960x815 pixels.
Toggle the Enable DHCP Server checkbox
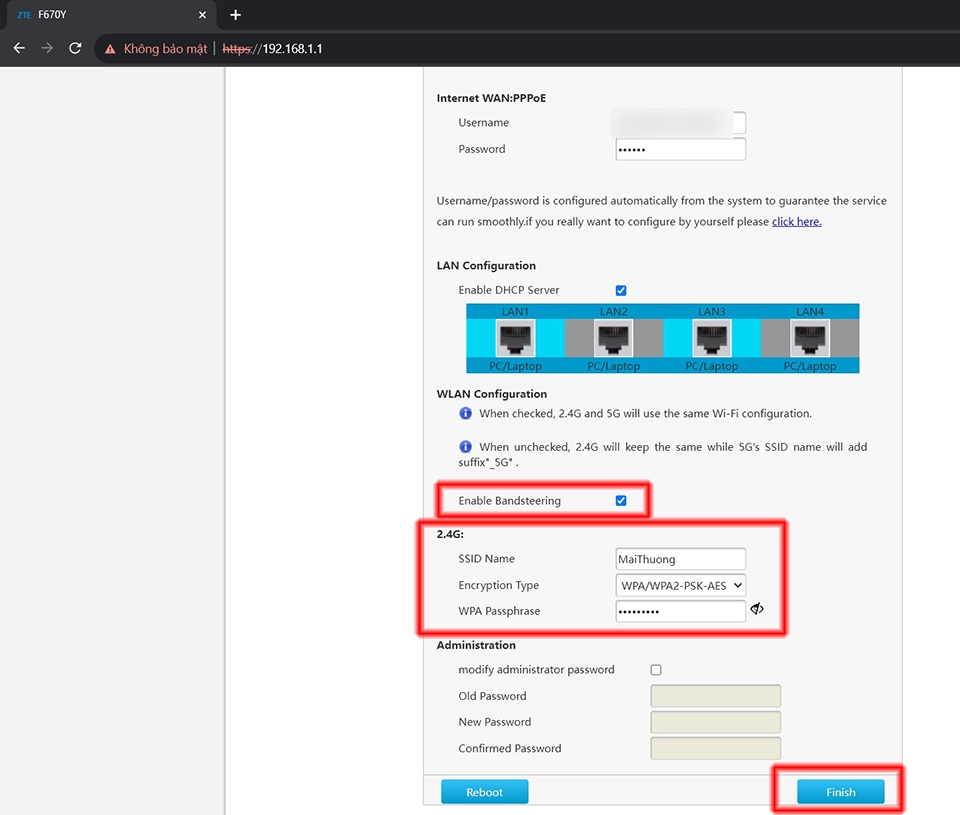(x=621, y=290)
